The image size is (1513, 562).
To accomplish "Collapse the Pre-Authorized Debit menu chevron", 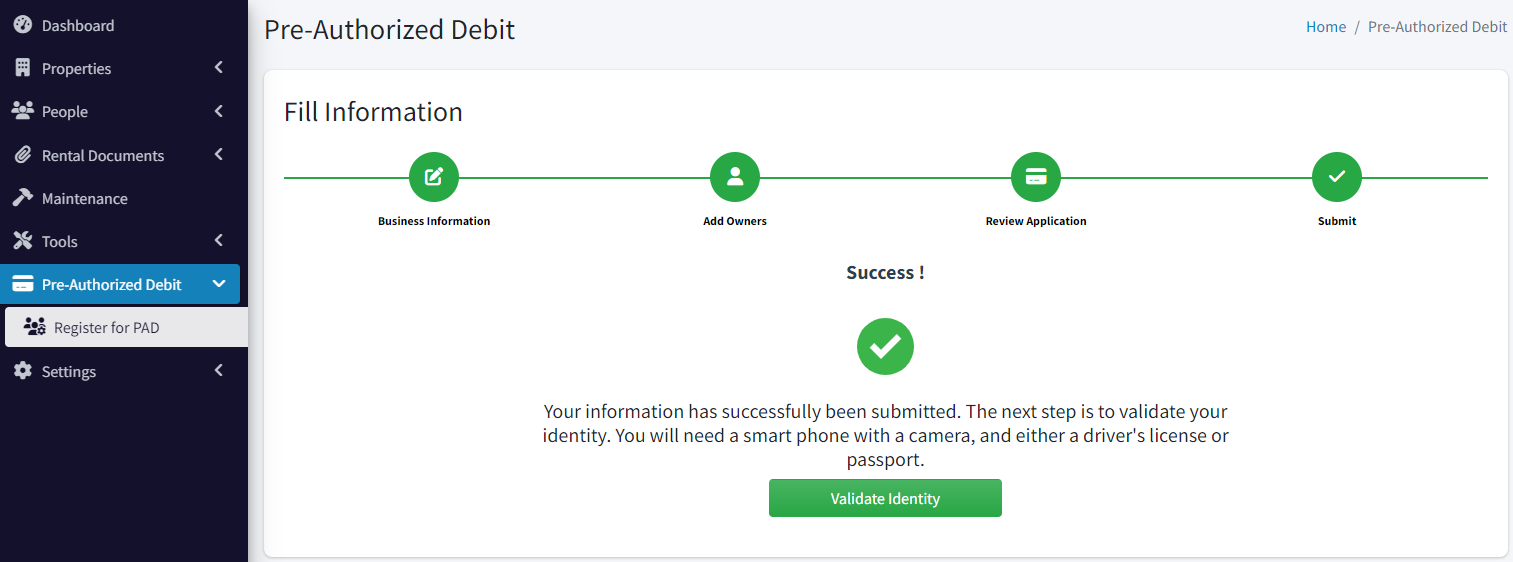I will (219, 284).
